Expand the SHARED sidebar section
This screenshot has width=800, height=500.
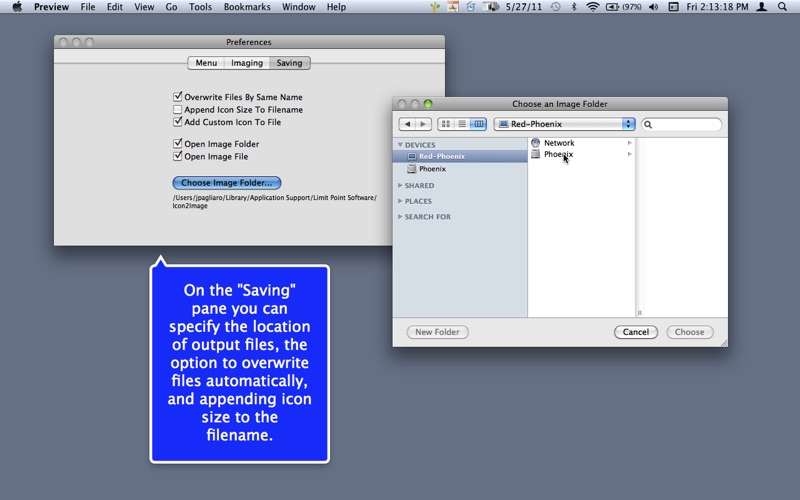click(400, 185)
